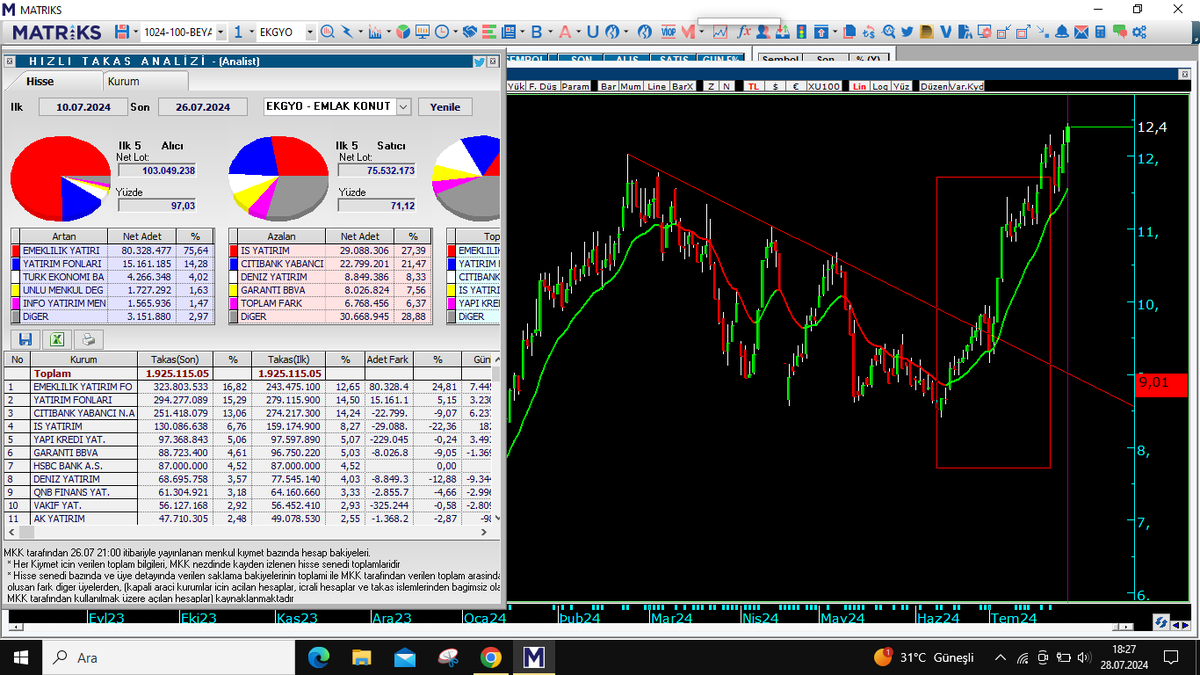Image resolution: width=1200 pixels, height=675 pixels.
Task: Open dropdown arrow beside red A icon
Action: (577, 32)
